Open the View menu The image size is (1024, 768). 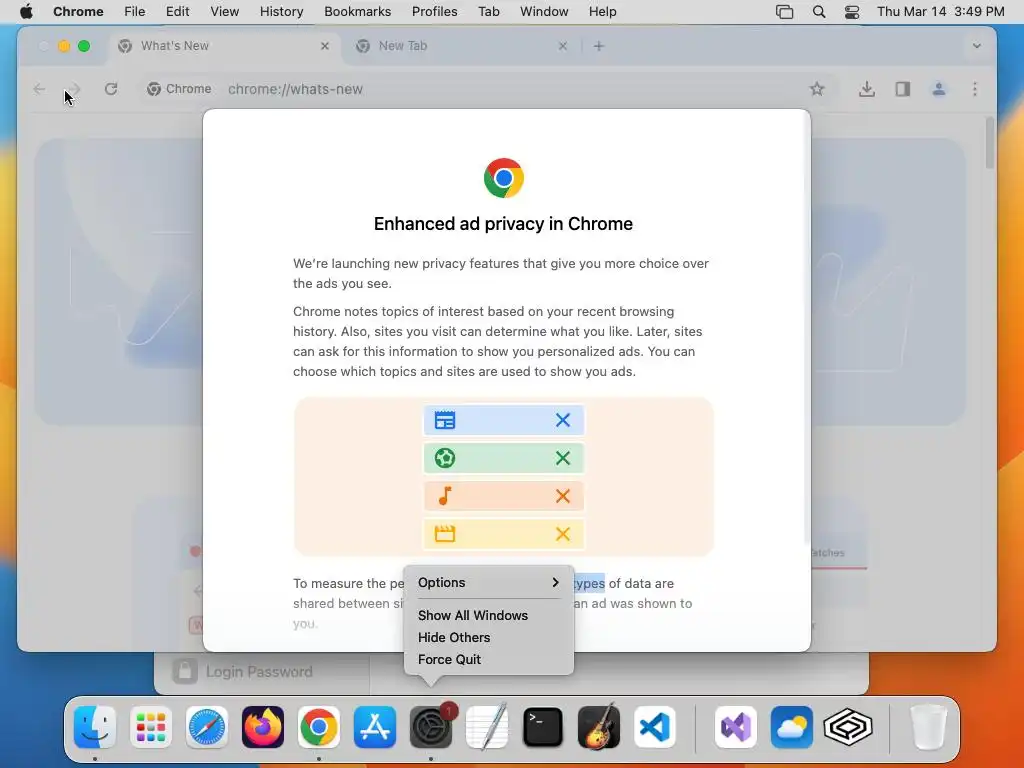tap(224, 12)
